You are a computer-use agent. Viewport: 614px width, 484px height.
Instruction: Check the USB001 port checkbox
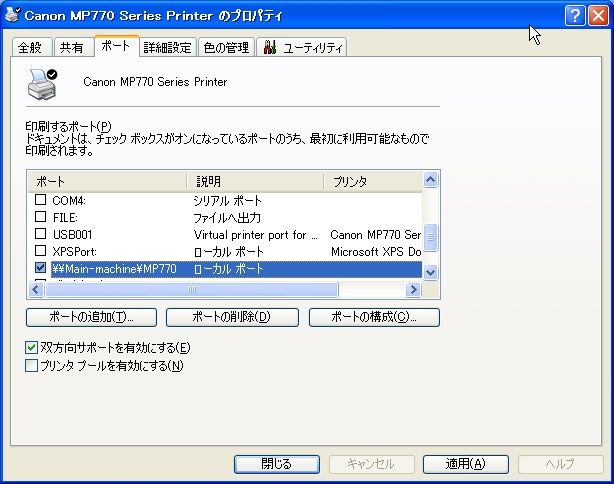40,234
